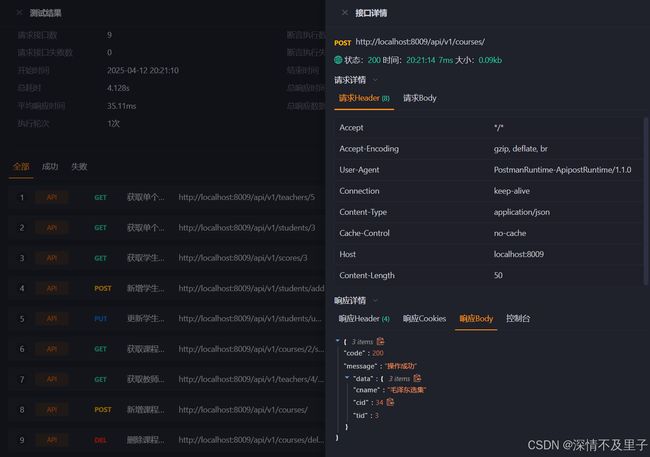
Task: Filter results by 成功 tab
Action: (50, 167)
